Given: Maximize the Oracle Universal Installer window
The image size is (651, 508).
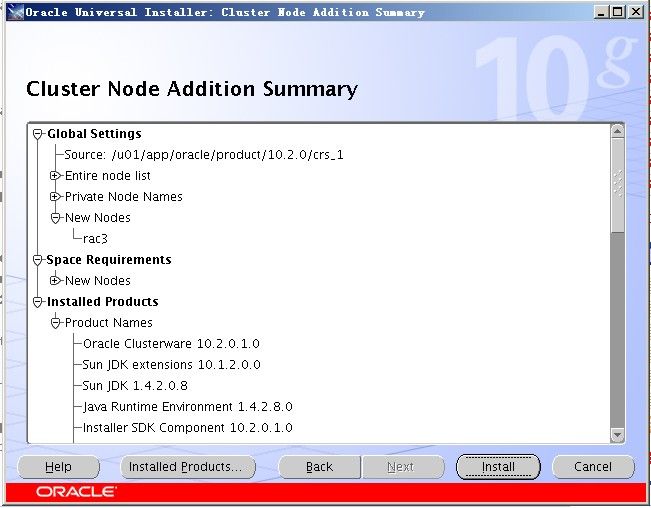Looking at the screenshot, I should (617, 12).
